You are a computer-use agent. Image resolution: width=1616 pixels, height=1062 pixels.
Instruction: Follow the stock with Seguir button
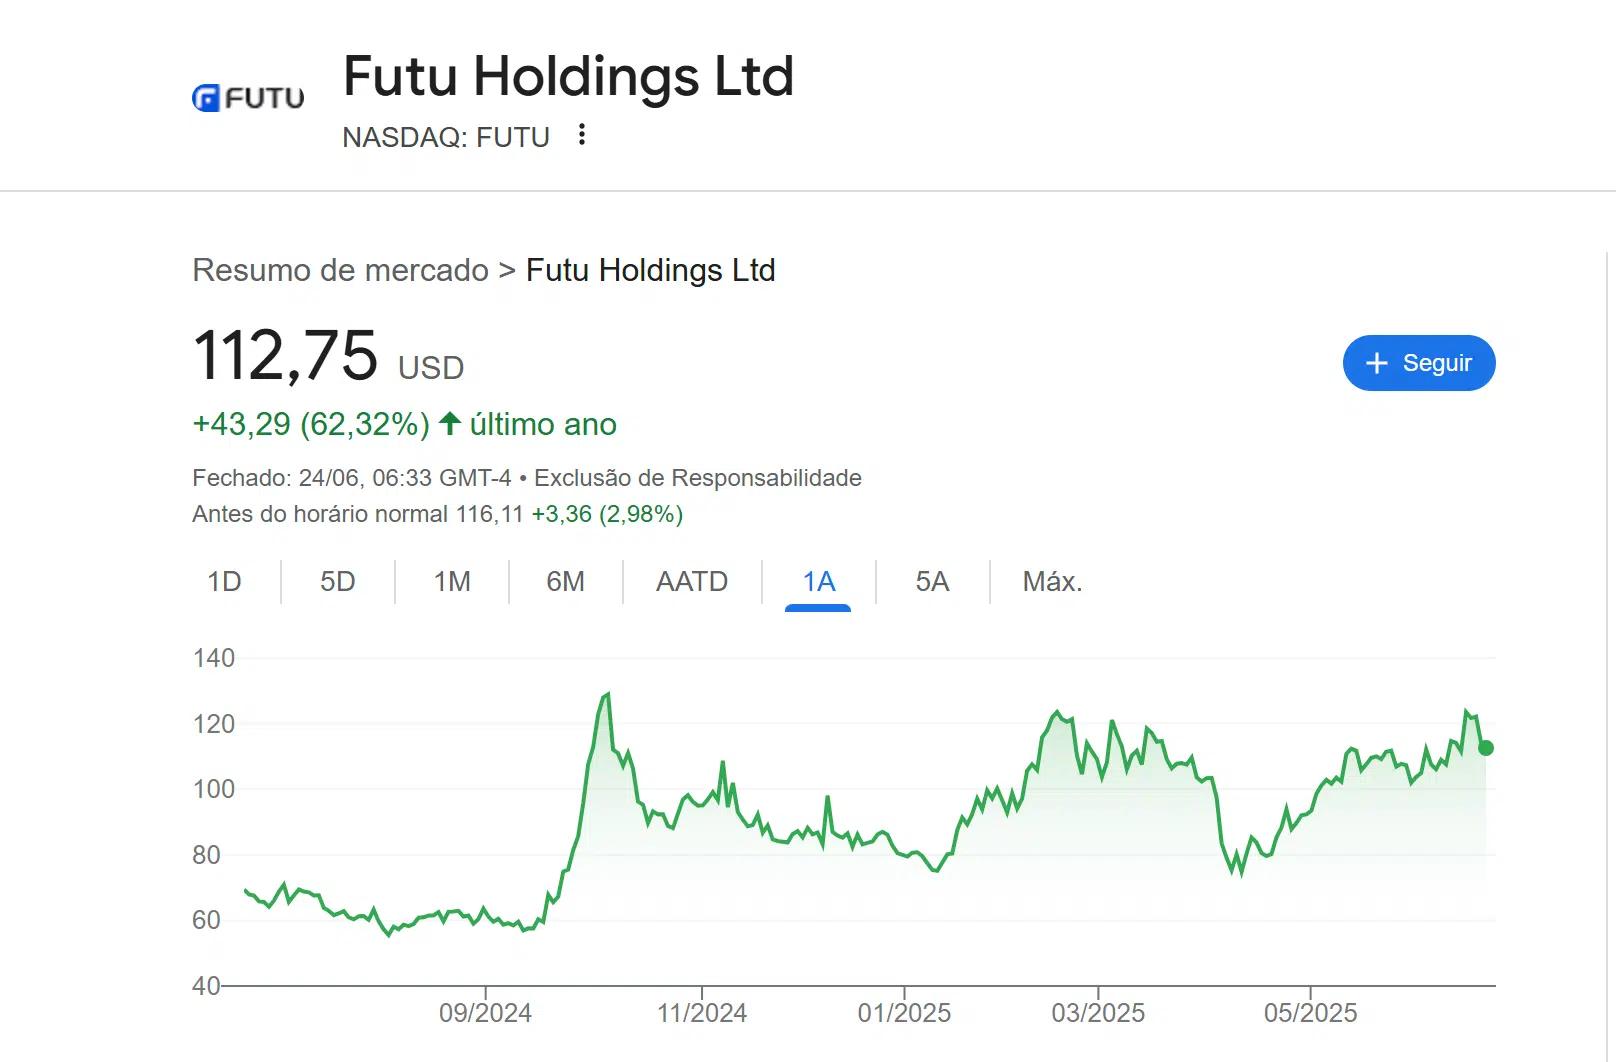1419,363
